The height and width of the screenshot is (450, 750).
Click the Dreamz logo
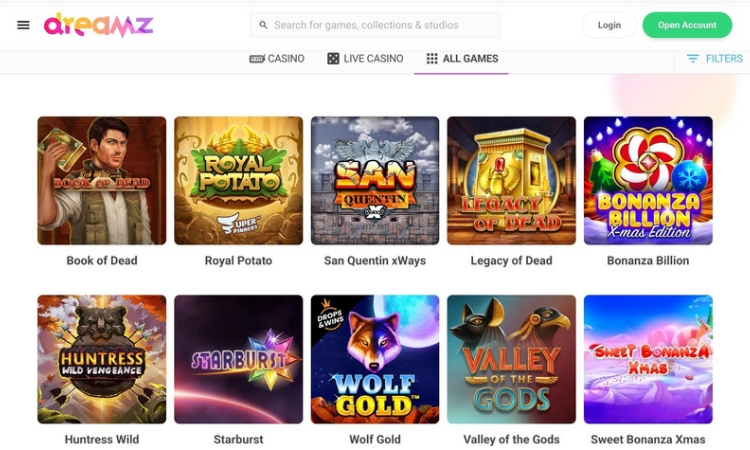[x=98, y=25]
